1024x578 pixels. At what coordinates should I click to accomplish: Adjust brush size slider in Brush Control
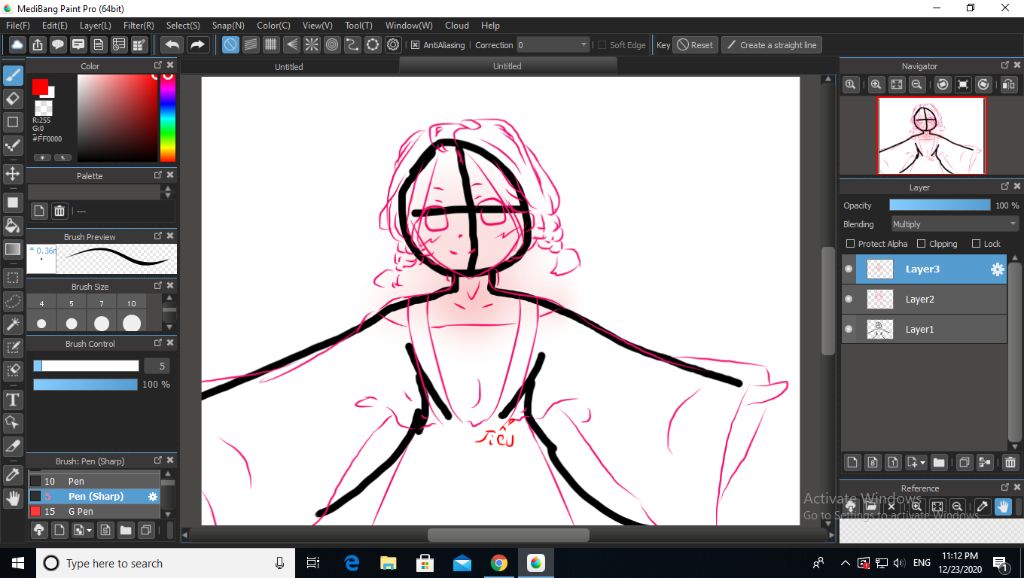point(86,366)
